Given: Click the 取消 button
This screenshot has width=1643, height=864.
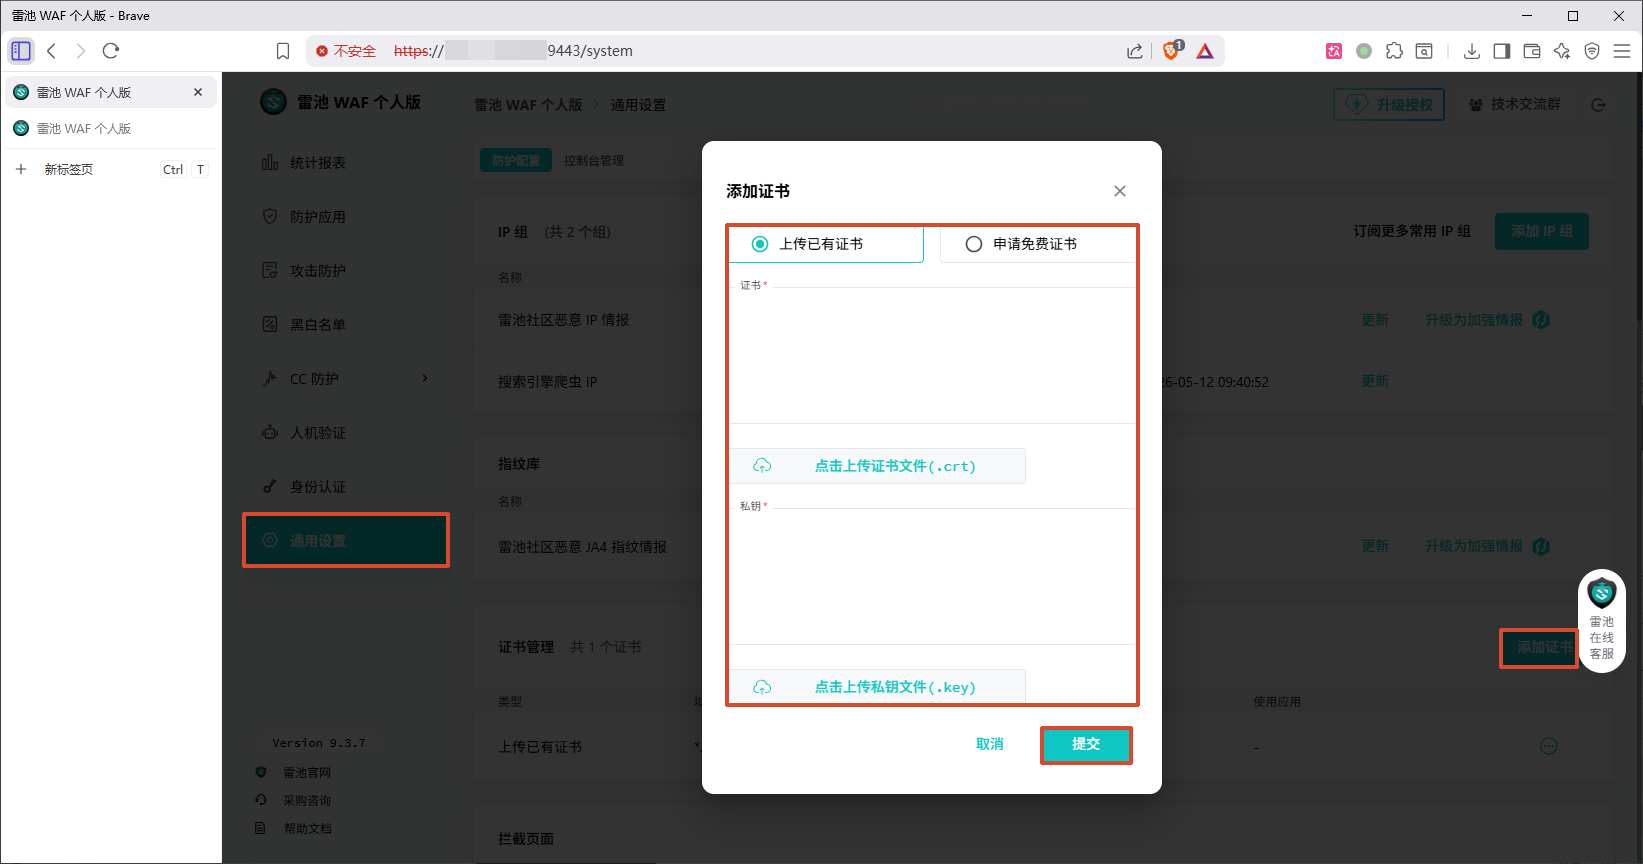Looking at the screenshot, I should pyautogui.click(x=990, y=744).
